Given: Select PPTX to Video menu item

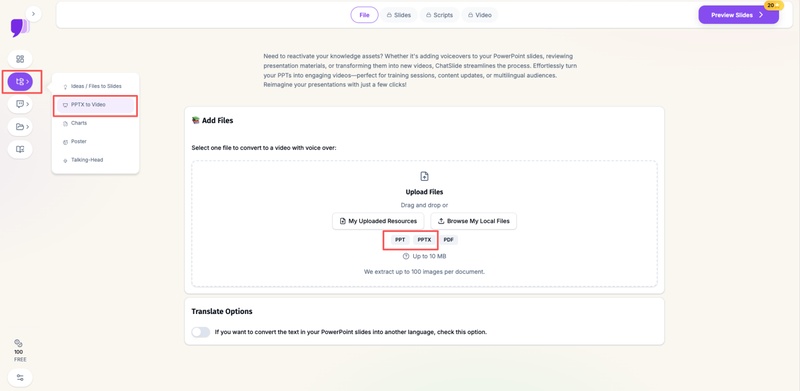Looking at the screenshot, I should click(95, 105).
